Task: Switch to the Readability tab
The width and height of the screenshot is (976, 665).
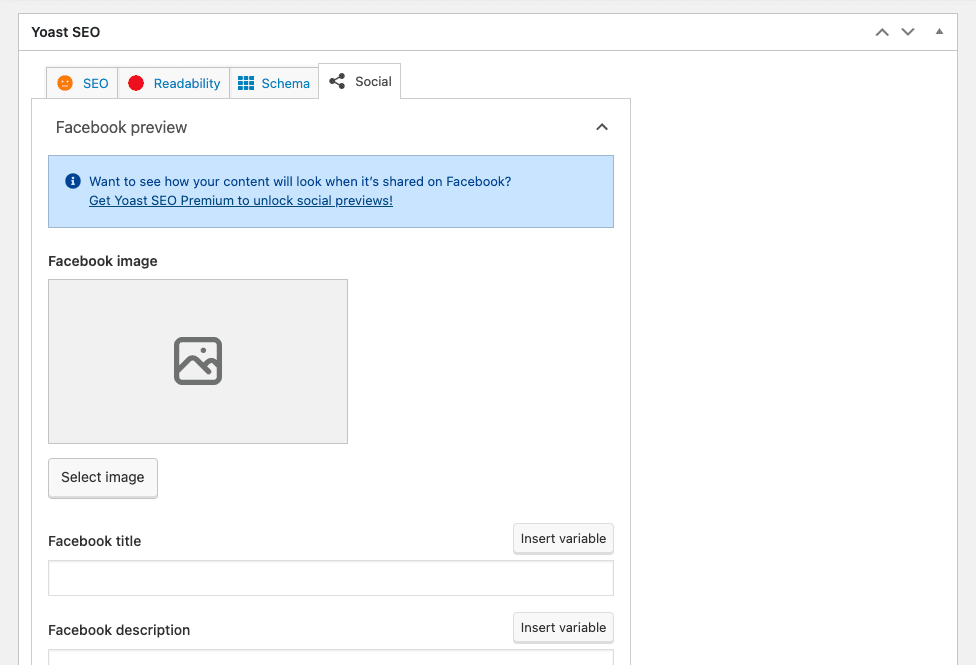Action: [174, 83]
